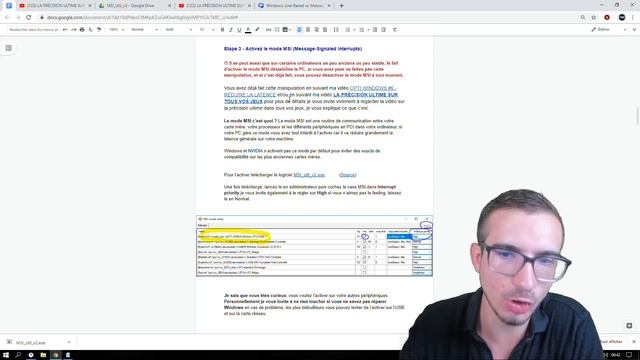640x360 pixels.
Task: Apply Underline formatting
Action: [239, 30]
